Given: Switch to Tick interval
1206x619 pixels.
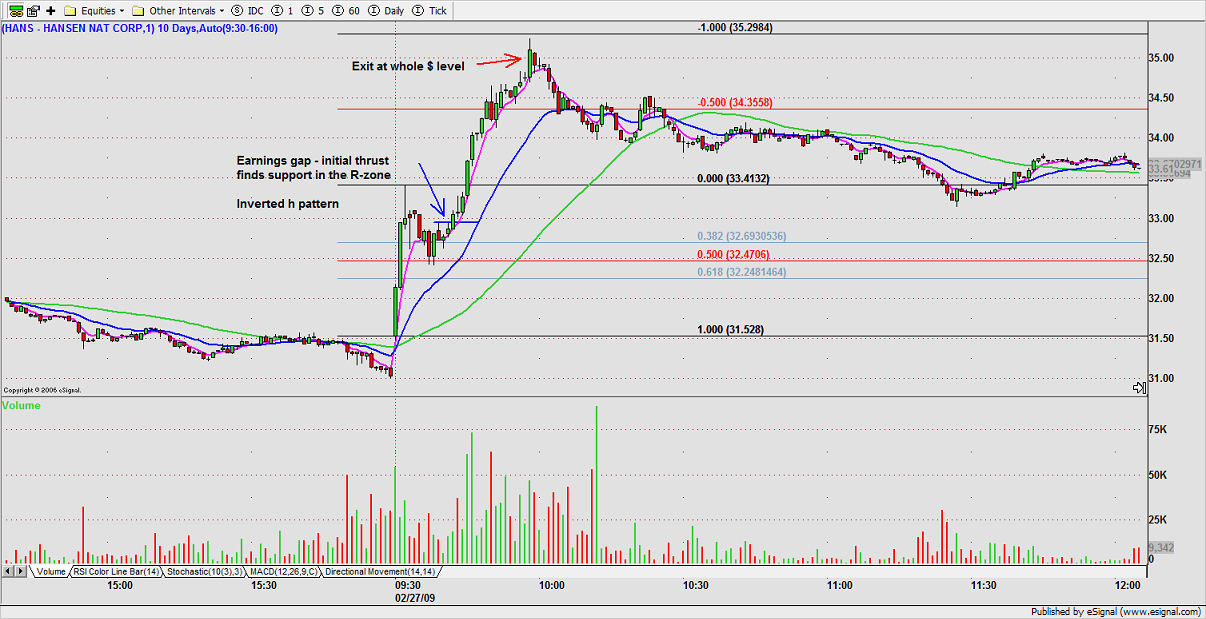Looking at the screenshot, I should point(430,11).
